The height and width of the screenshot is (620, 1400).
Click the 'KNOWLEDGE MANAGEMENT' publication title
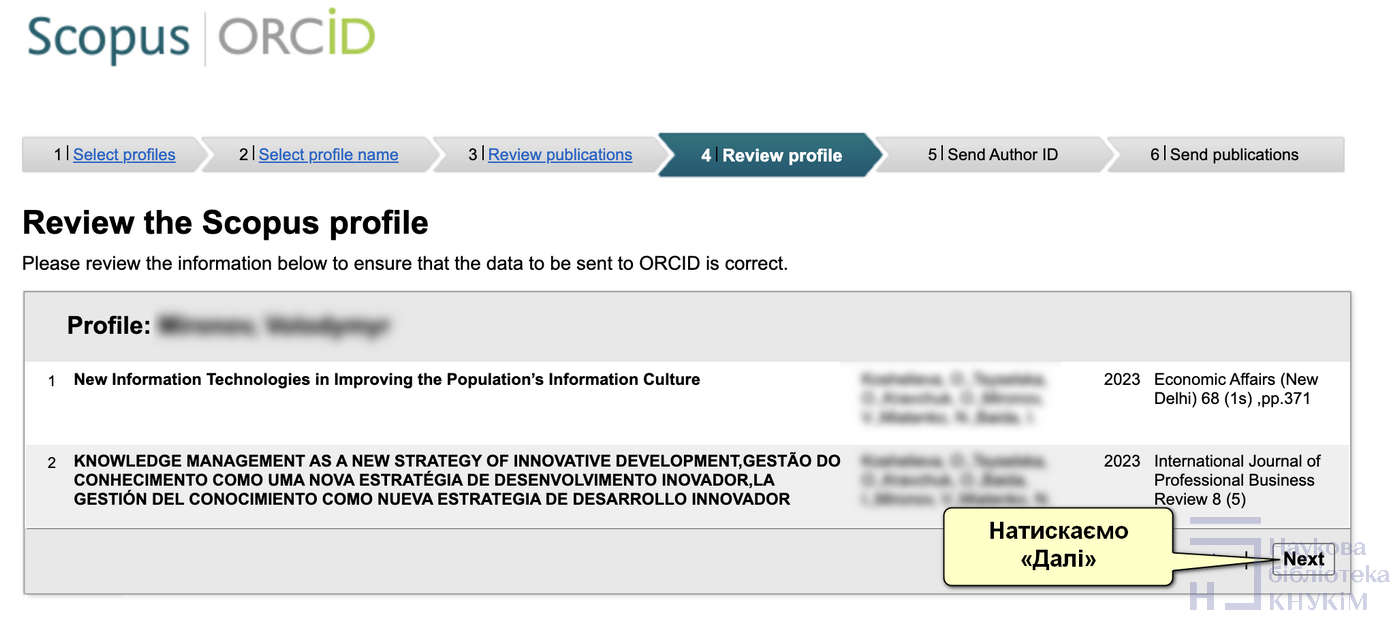[457, 480]
